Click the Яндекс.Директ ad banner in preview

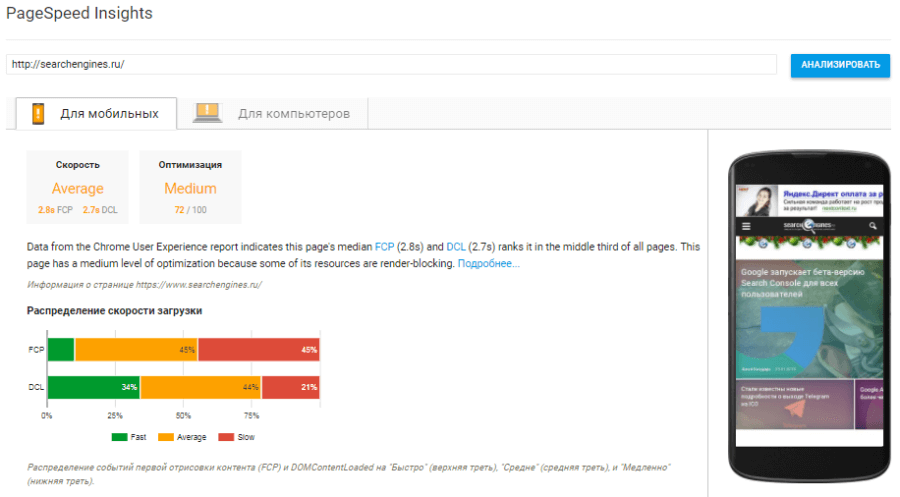pyautogui.click(x=809, y=200)
